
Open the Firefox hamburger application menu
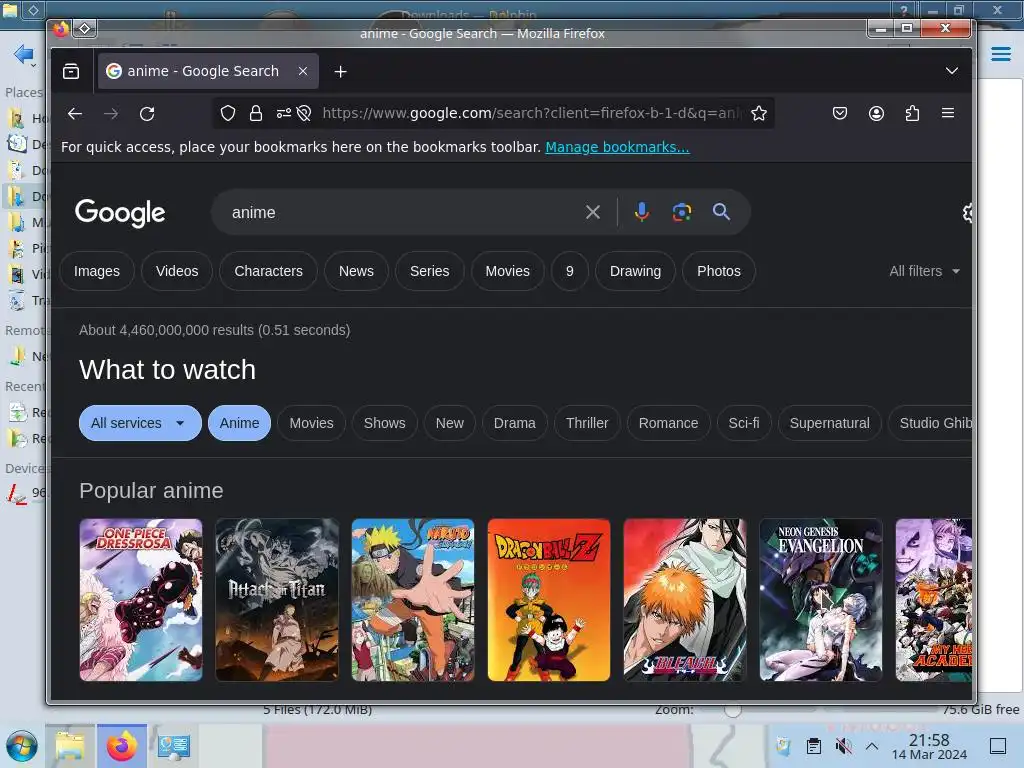tap(948, 113)
